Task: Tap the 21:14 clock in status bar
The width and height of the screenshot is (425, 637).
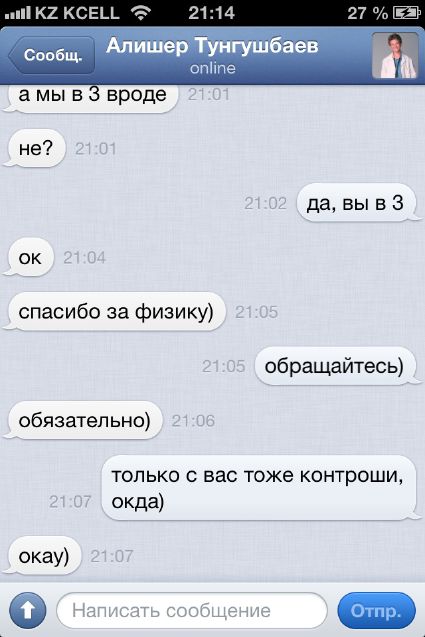Action: (211, 13)
